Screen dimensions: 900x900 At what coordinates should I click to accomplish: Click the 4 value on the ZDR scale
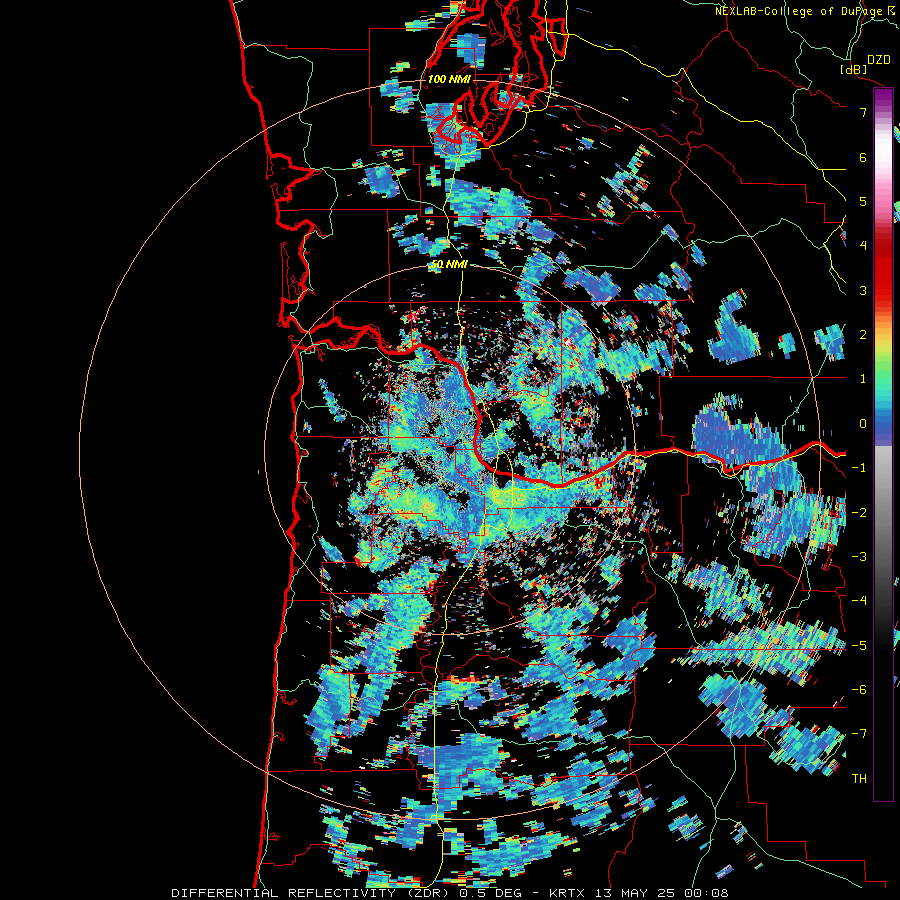863,245
